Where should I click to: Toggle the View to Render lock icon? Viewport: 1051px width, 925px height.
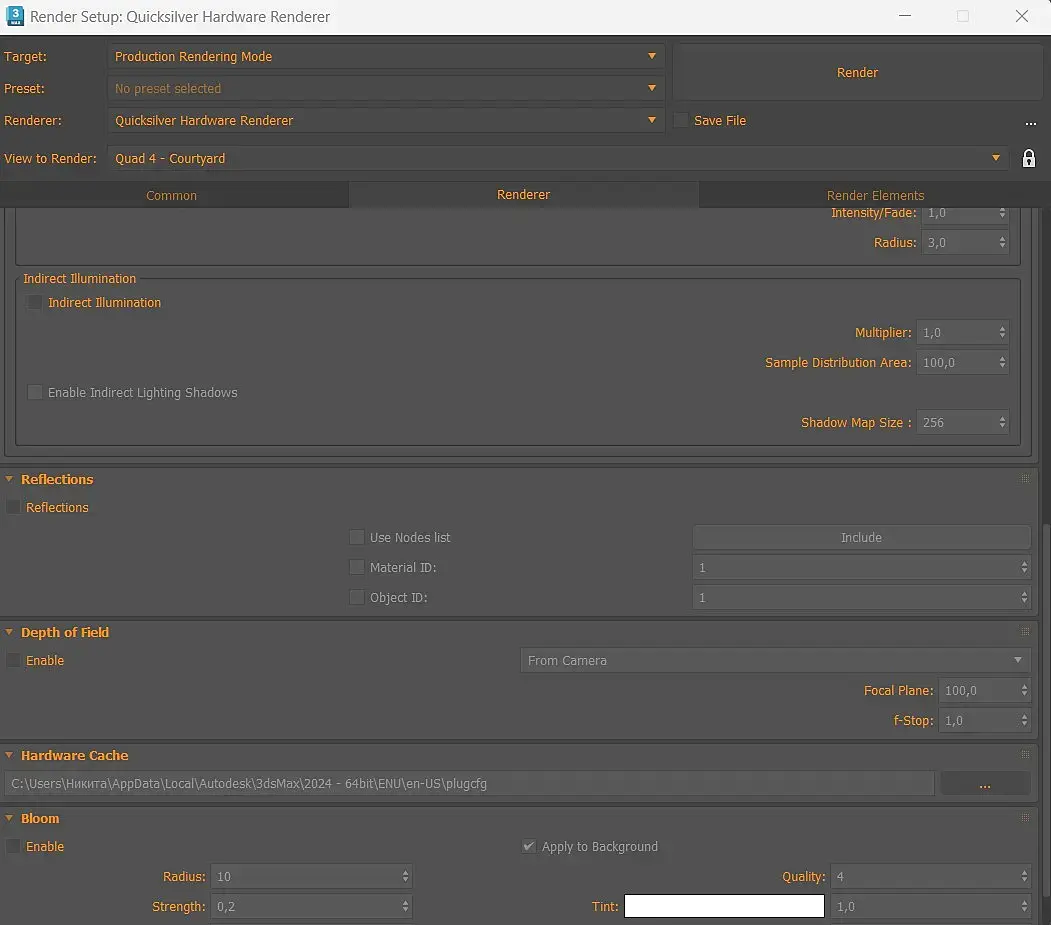(1028, 159)
